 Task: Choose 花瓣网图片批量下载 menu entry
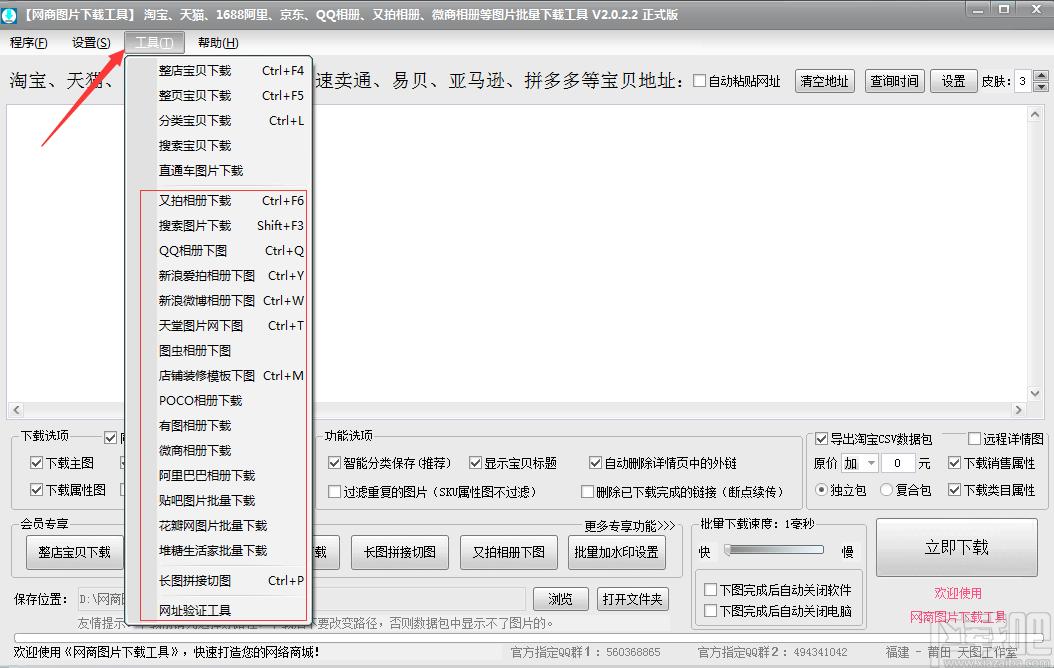pos(219,526)
